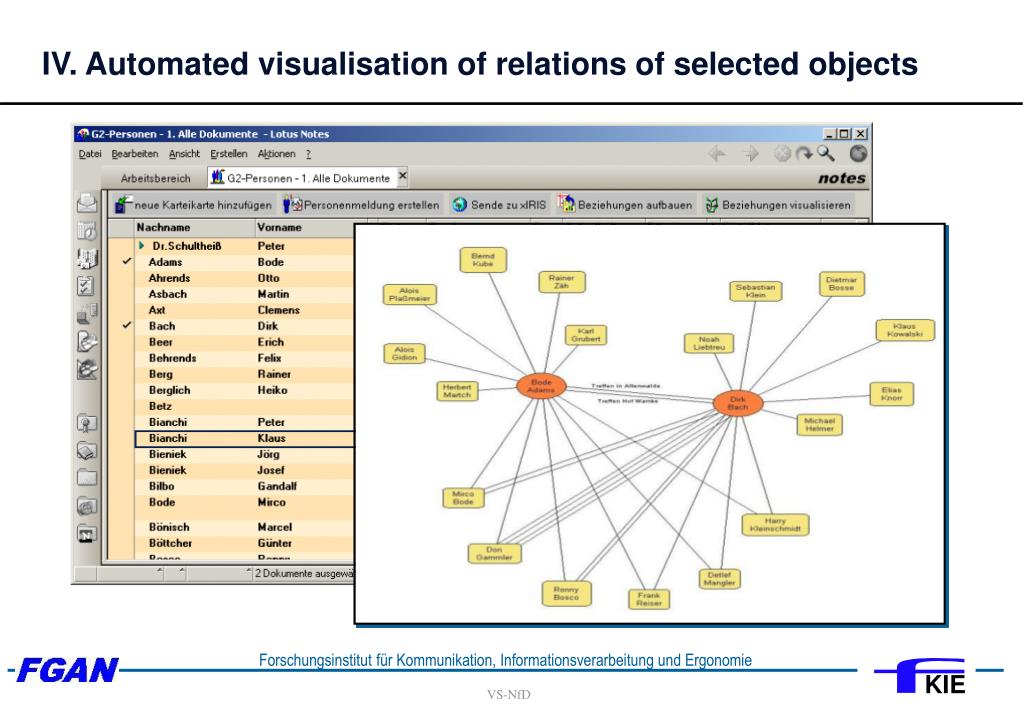Select the Bieniek Jörg row

pyautogui.click(x=244, y=454)
